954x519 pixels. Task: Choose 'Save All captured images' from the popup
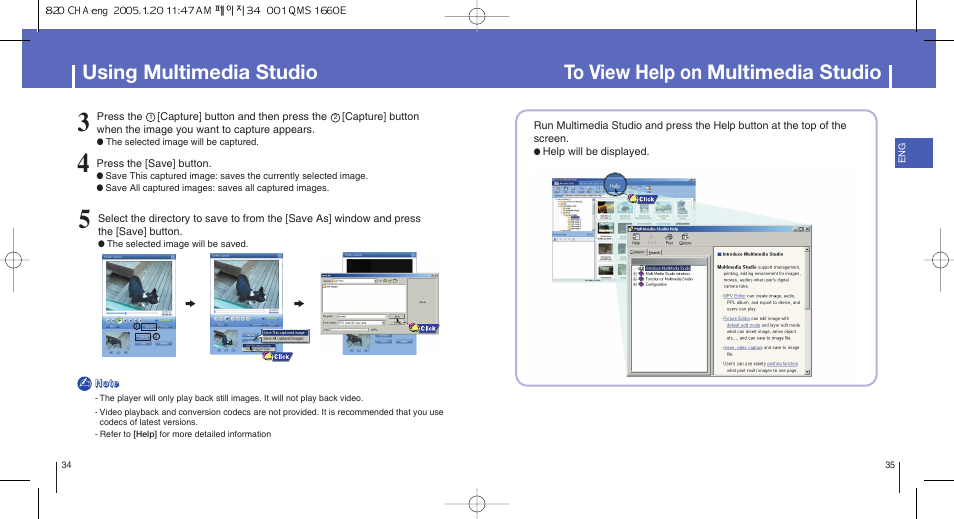pos(284,338)
